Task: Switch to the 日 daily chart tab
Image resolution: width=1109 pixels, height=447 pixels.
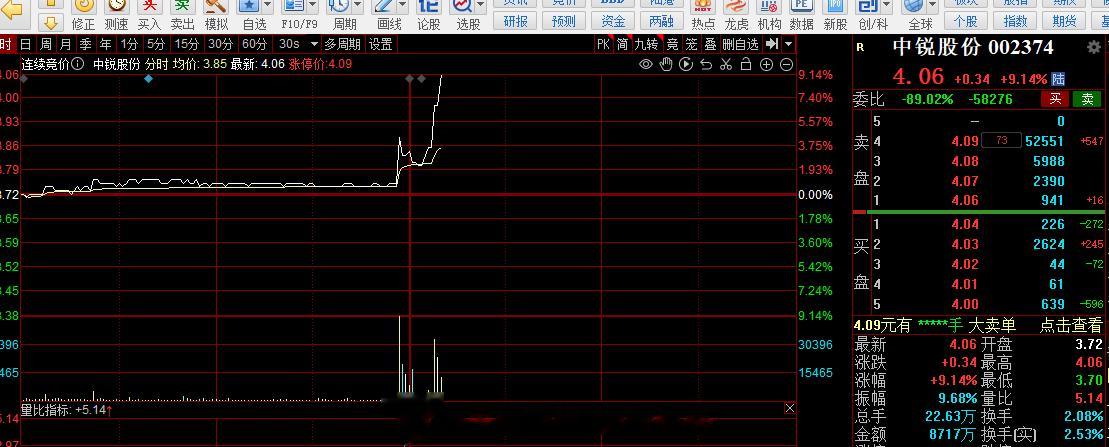Action: (25, 44)
